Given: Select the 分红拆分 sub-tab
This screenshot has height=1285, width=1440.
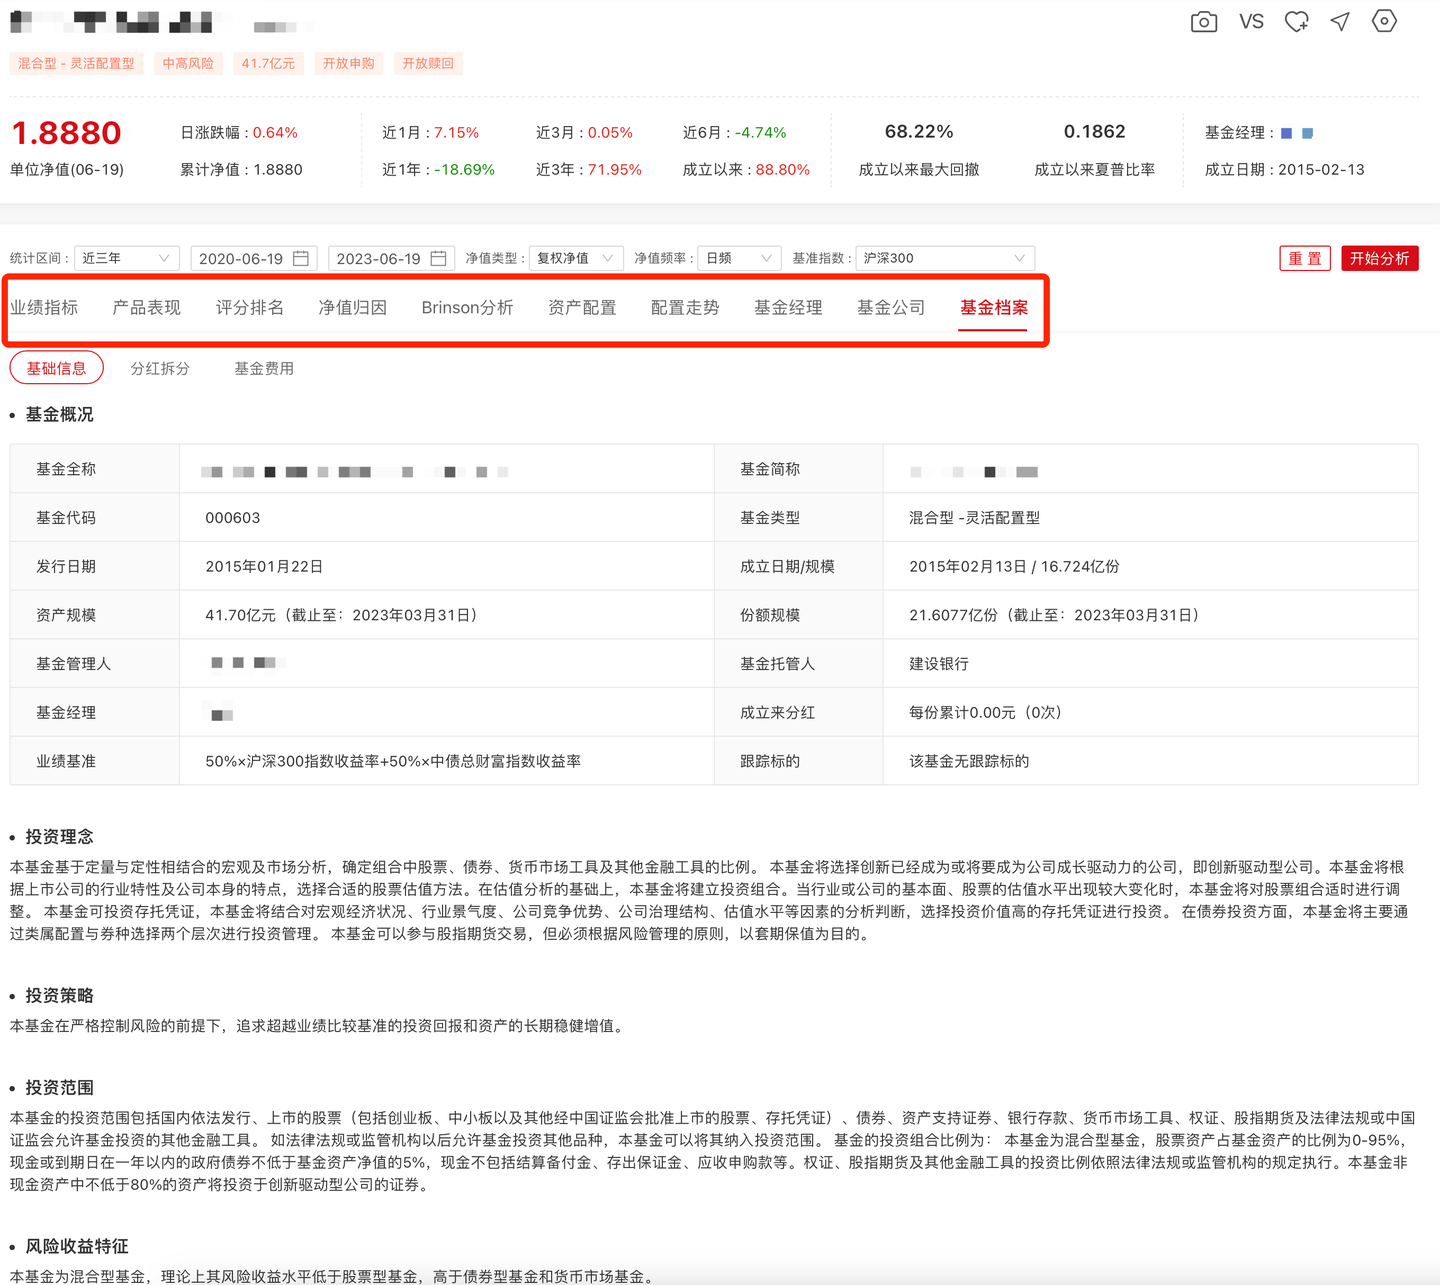Looking at the screenshot, I should coord(160,368).
